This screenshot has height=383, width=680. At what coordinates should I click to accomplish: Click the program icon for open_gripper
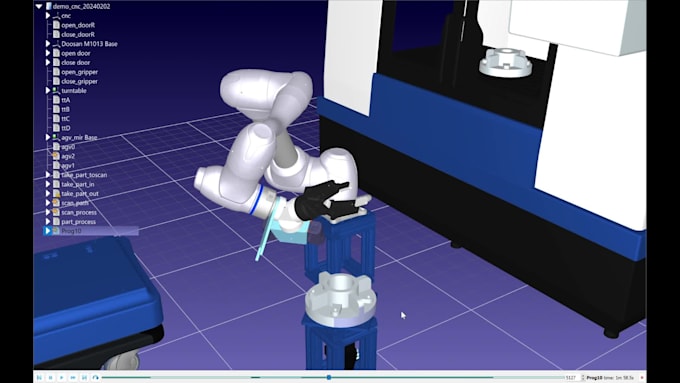(x=56, y=72)
